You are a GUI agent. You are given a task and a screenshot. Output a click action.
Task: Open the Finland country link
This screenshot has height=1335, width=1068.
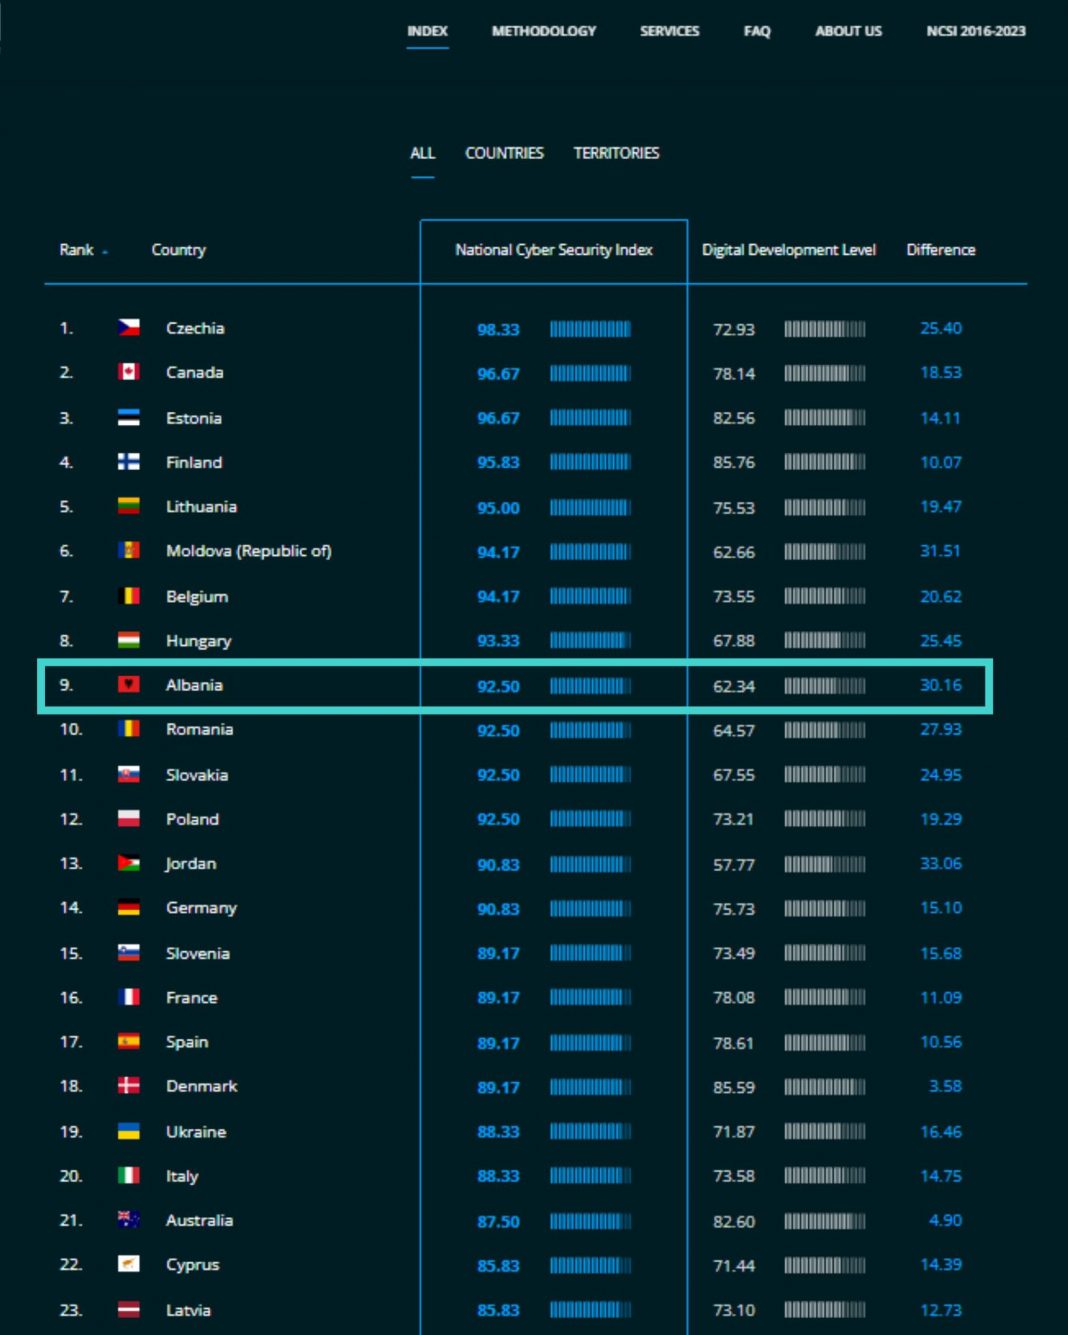[194, 462]
